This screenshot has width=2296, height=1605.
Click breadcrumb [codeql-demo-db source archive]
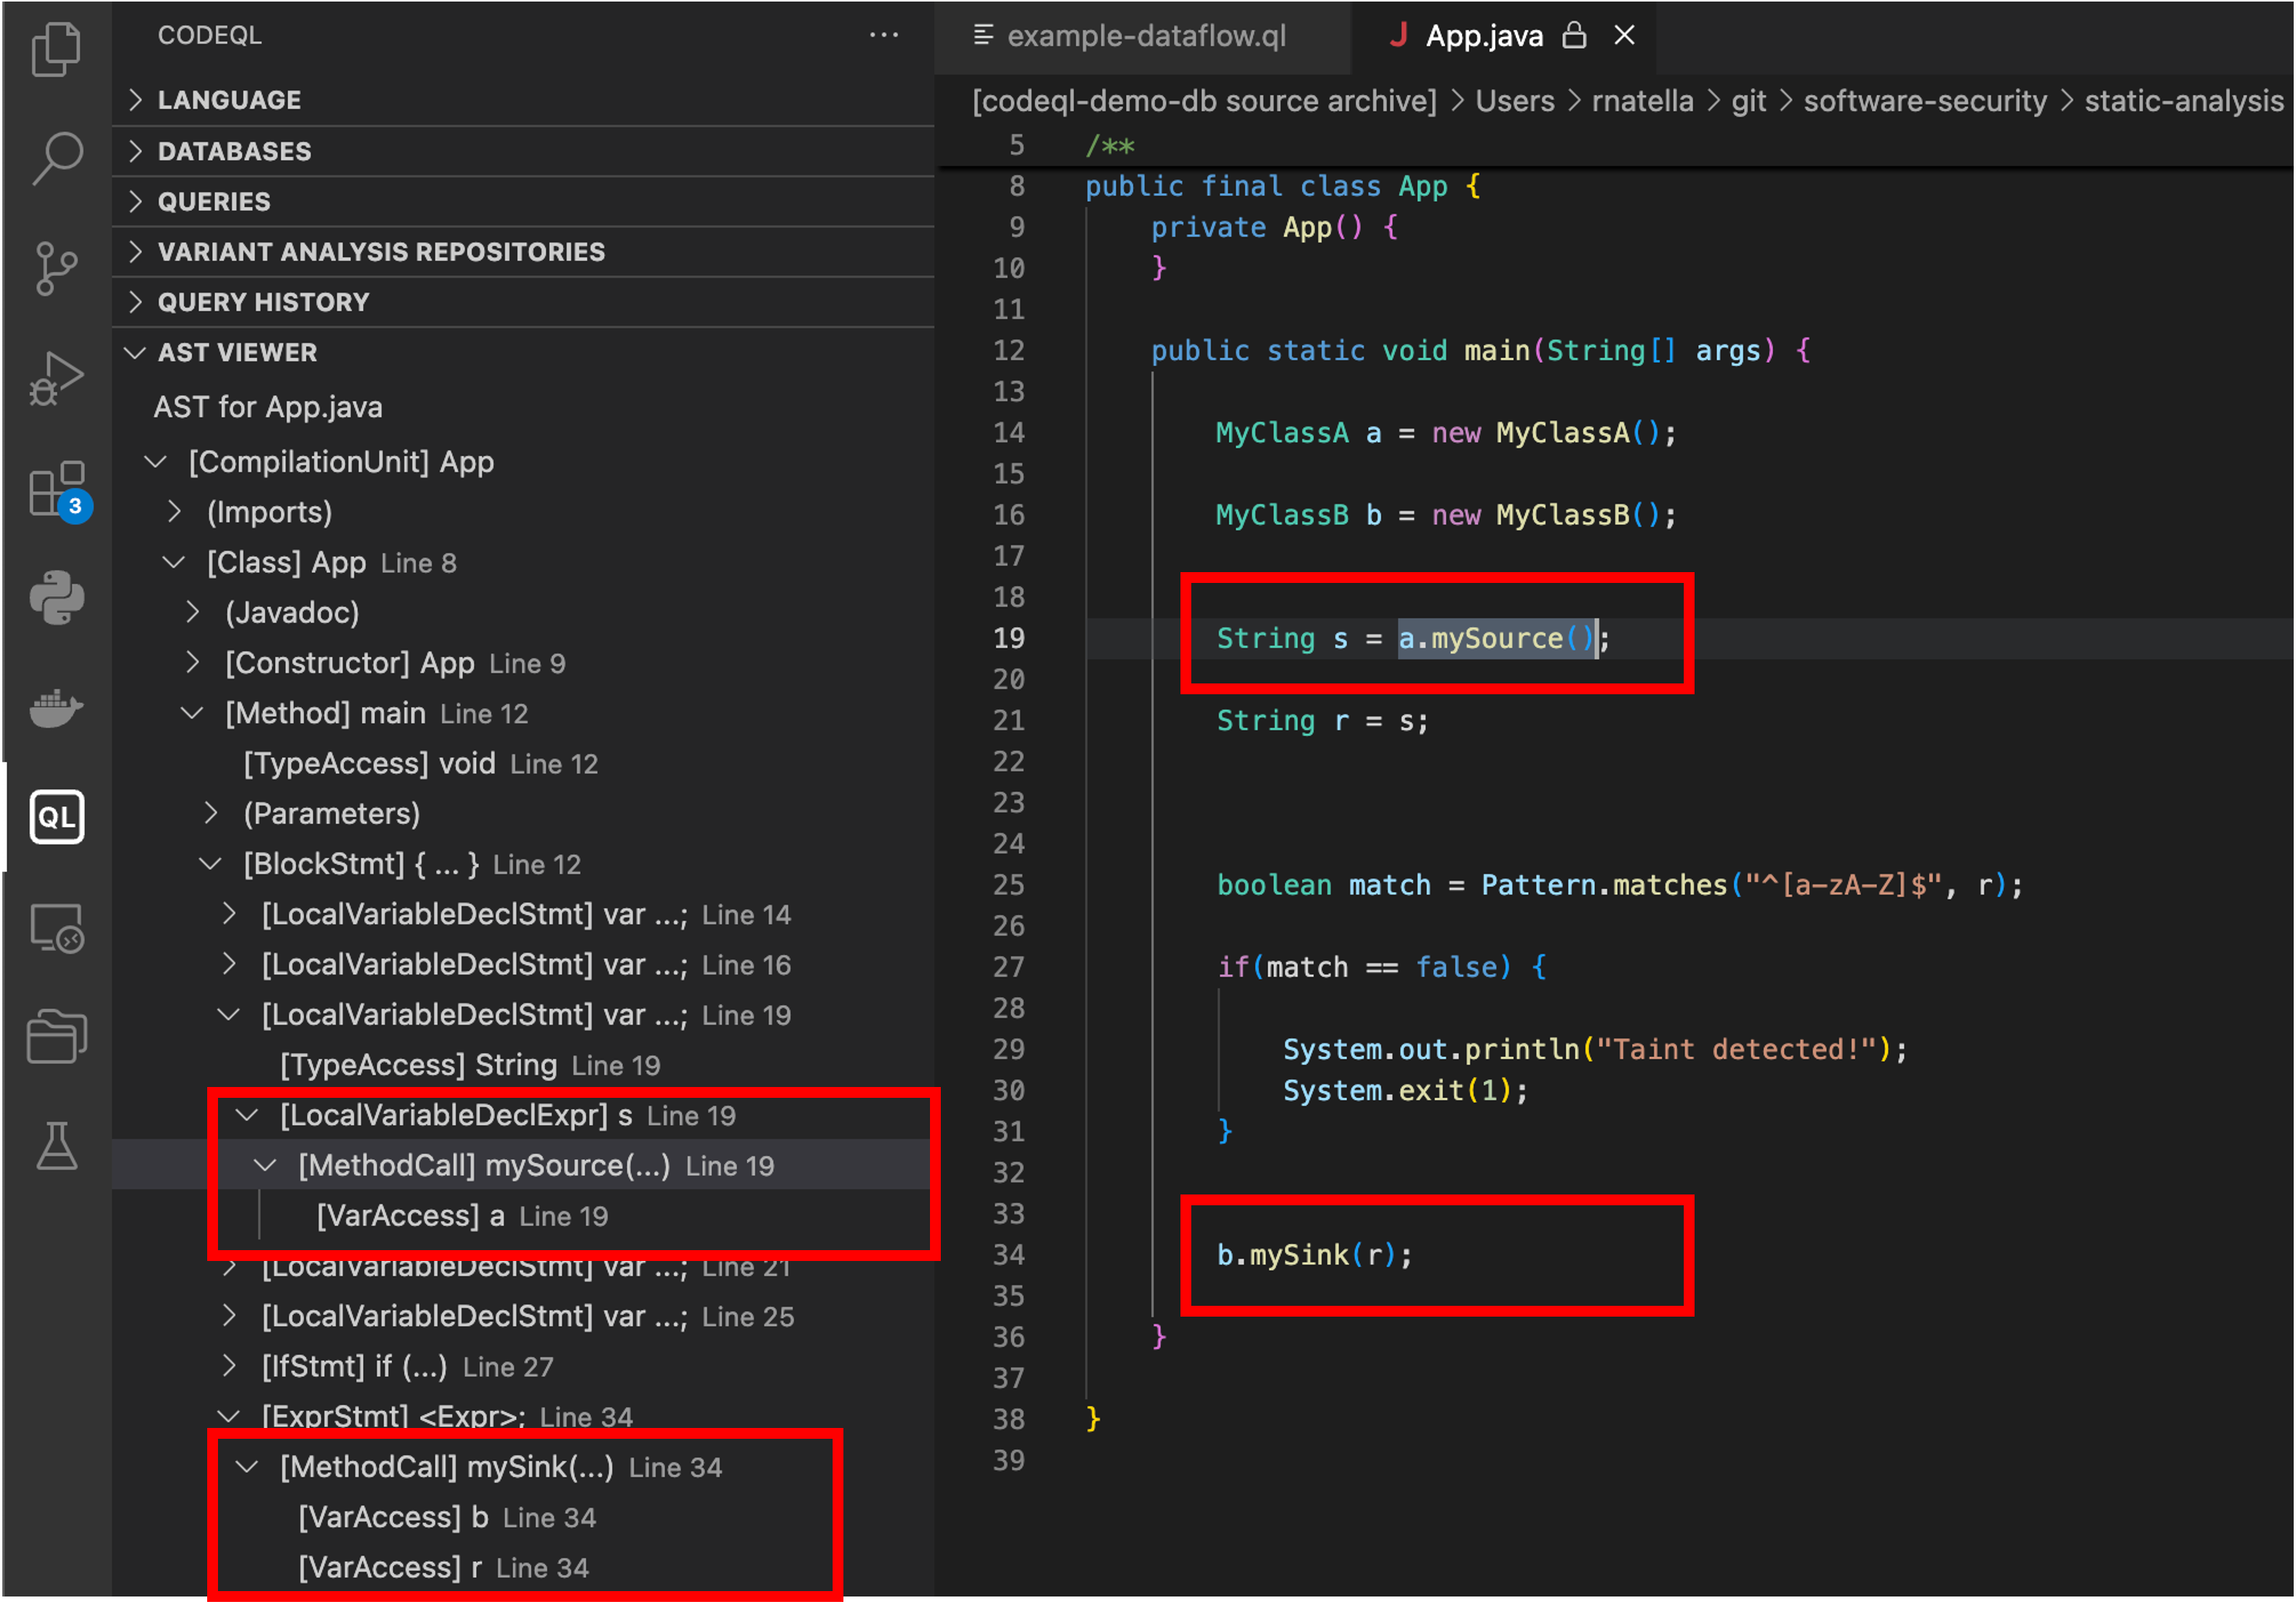coord(1204,101)
